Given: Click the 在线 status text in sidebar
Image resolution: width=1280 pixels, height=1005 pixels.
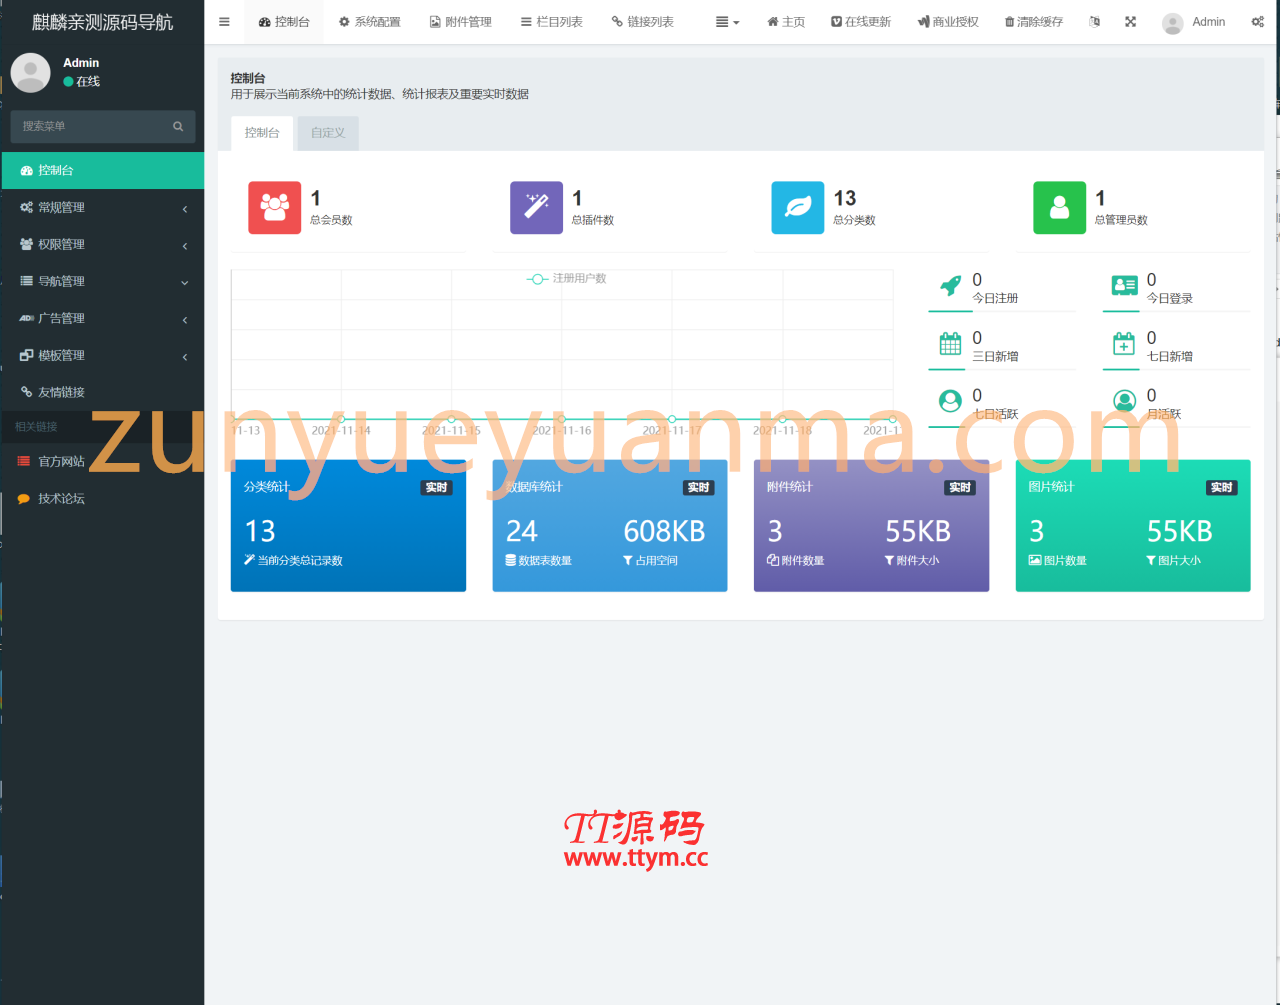Looking at the screenshot, I should (x=88, y=82).
